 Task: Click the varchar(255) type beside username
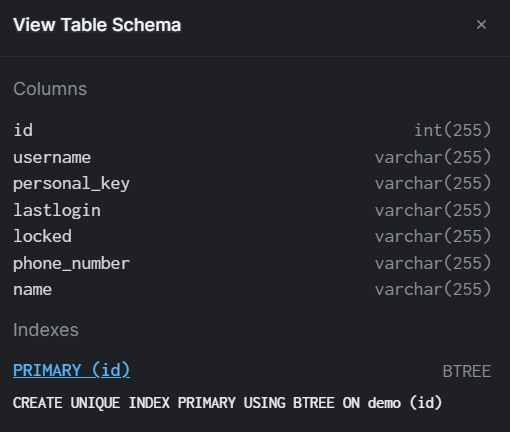coord(433,157)
